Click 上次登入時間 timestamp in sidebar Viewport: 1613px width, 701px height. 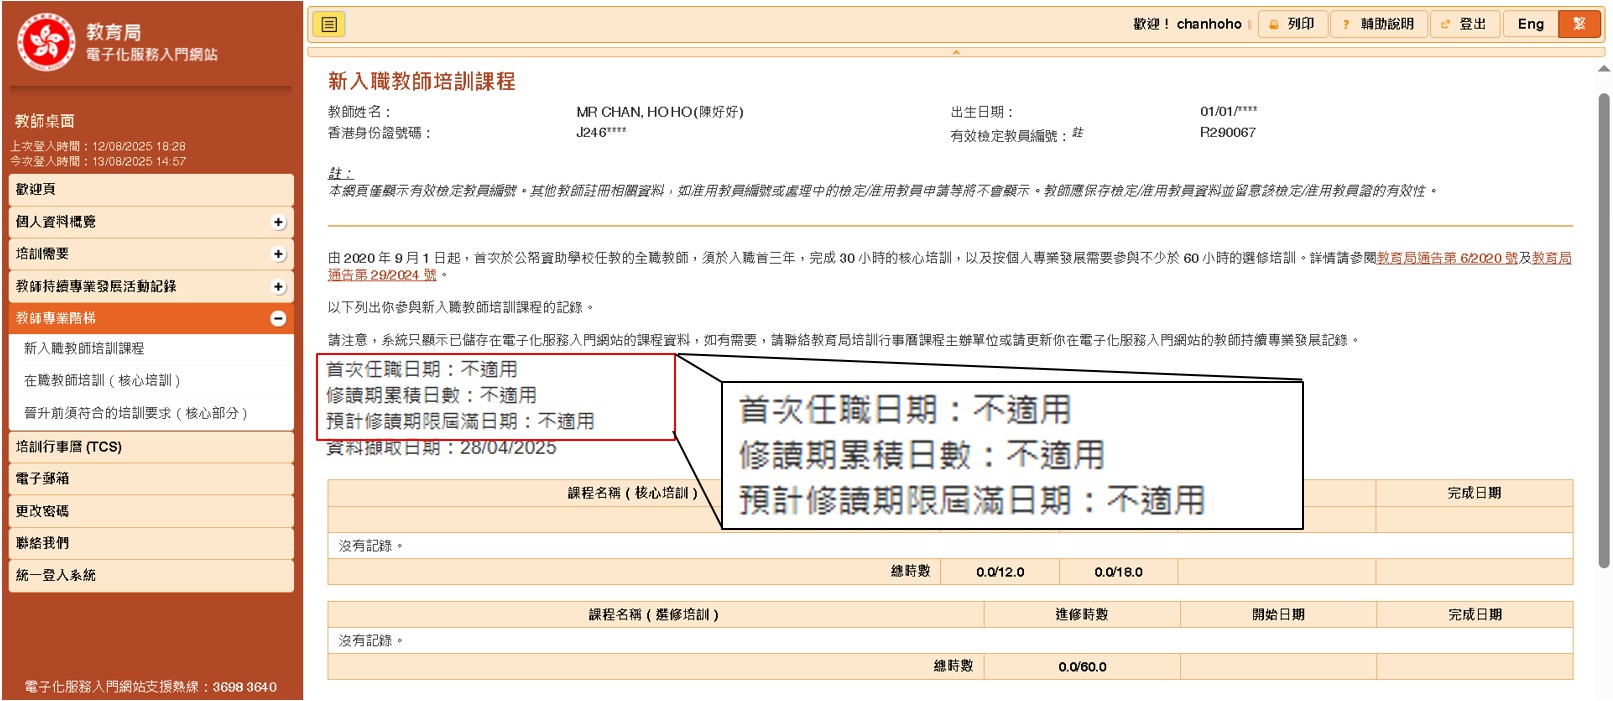(x=98, y=146)
